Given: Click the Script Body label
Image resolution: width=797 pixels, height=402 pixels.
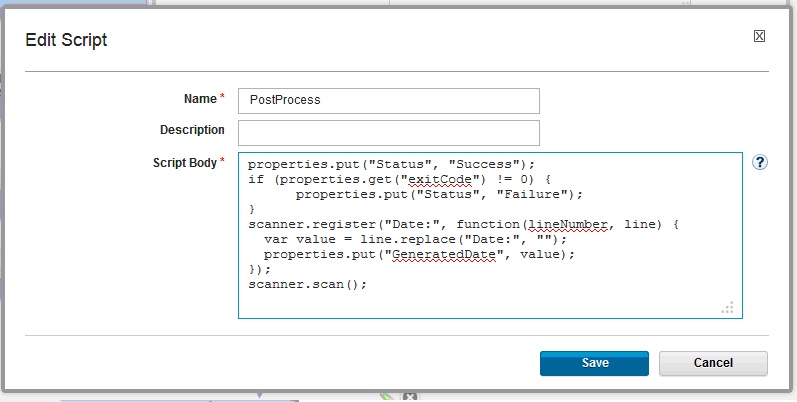Looking at the screenshot, I should click(x=187, y=162).
